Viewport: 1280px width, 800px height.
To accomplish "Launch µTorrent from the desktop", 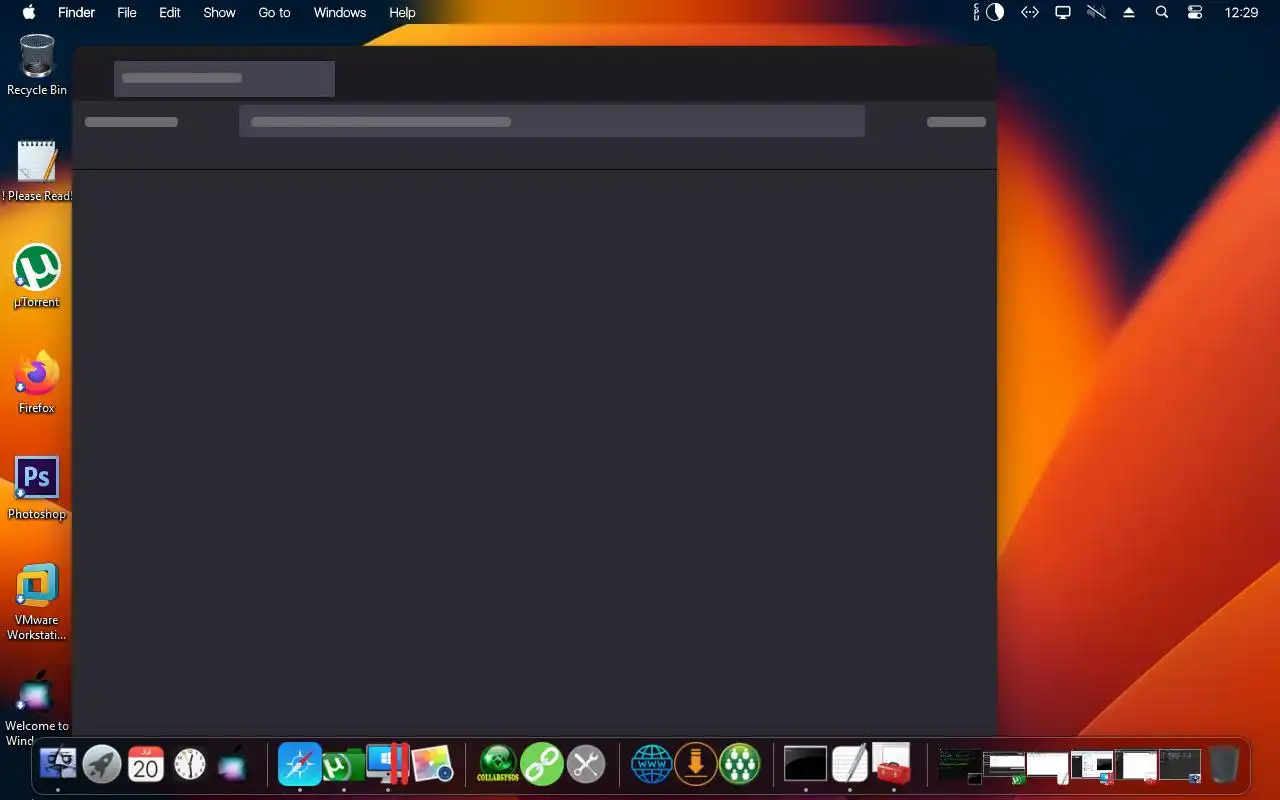I will (37, 277).
